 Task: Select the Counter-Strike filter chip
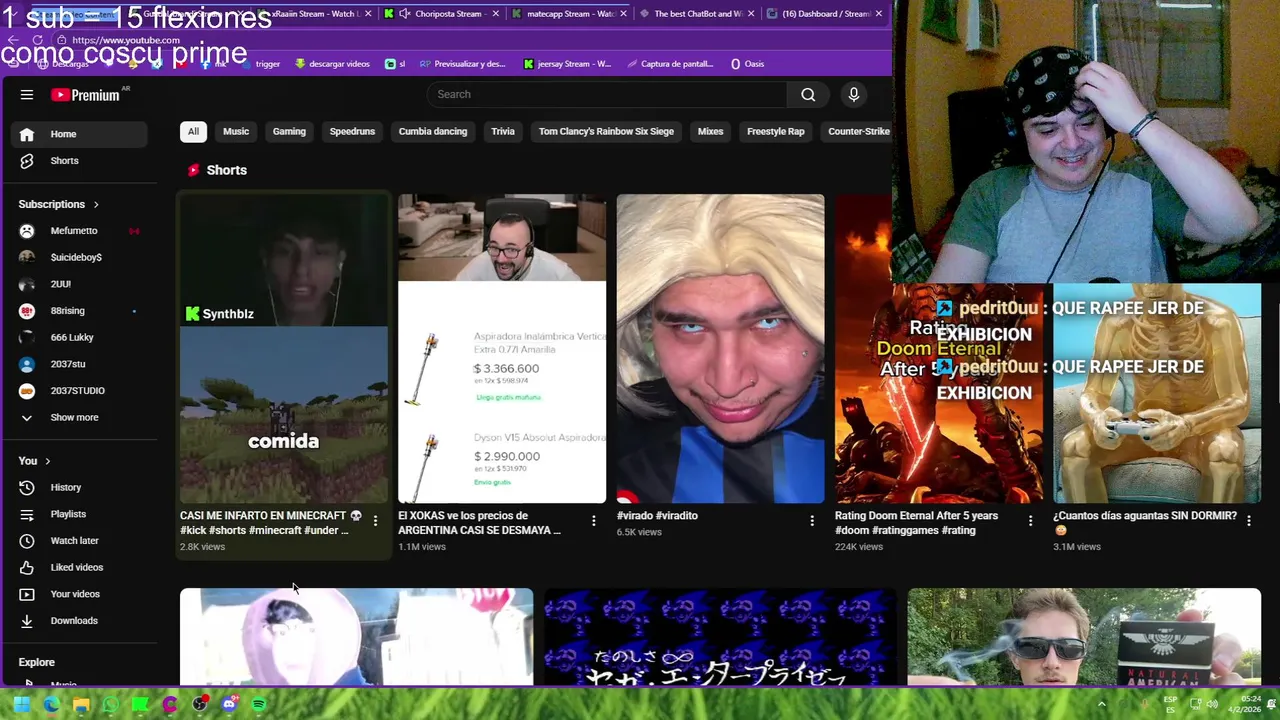click(x=857, y=131)
